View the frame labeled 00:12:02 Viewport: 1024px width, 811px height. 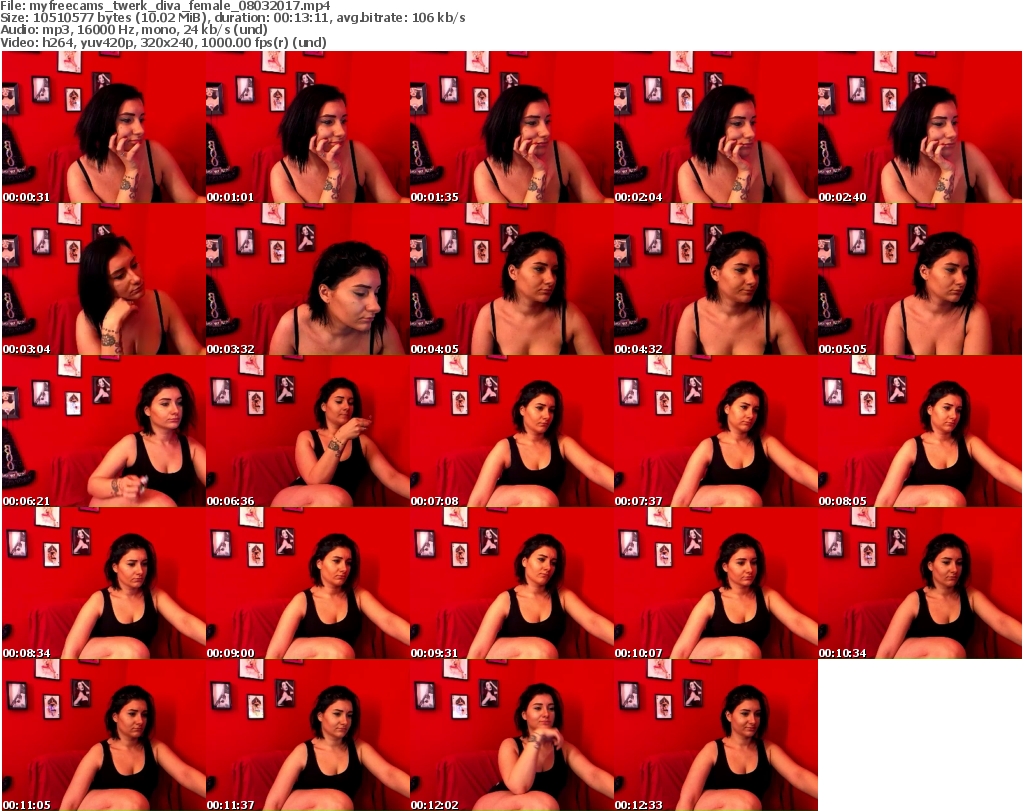[x=511, y=735]
